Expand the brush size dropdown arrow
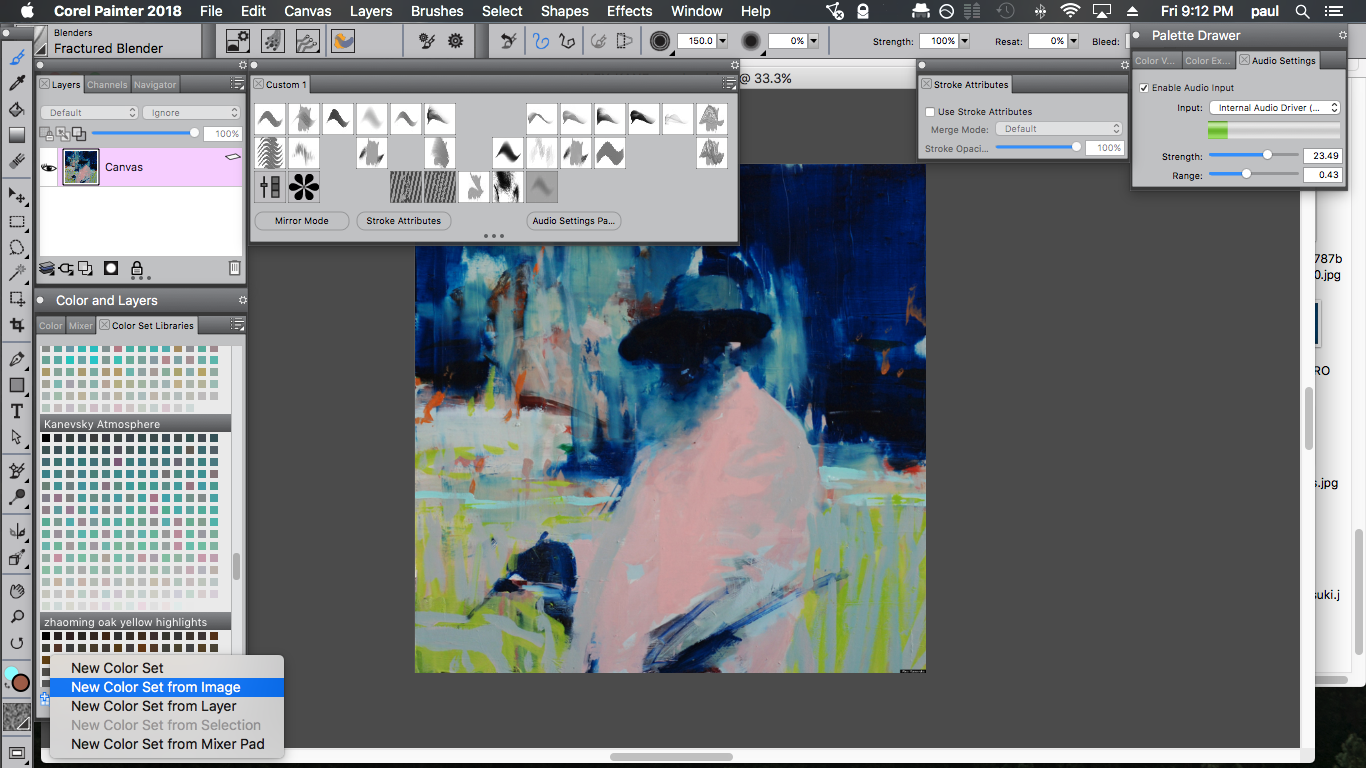Image resolution: width=1366 pixels, height=768 pixels. coord(724,42)
